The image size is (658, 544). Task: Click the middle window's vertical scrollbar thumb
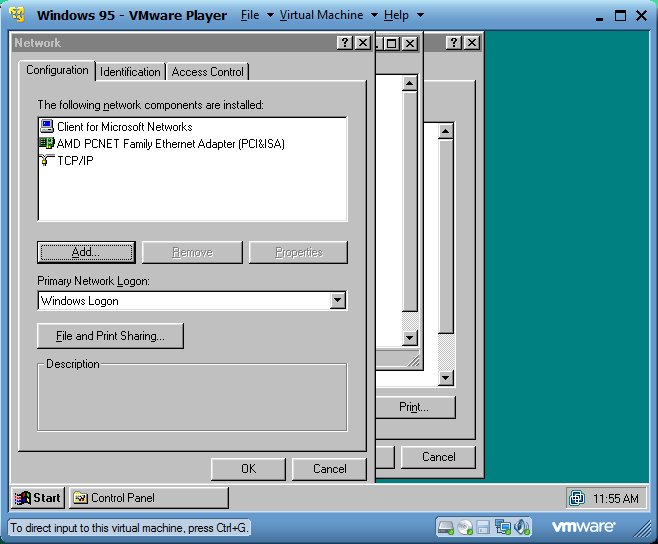(x=409, y=201)
